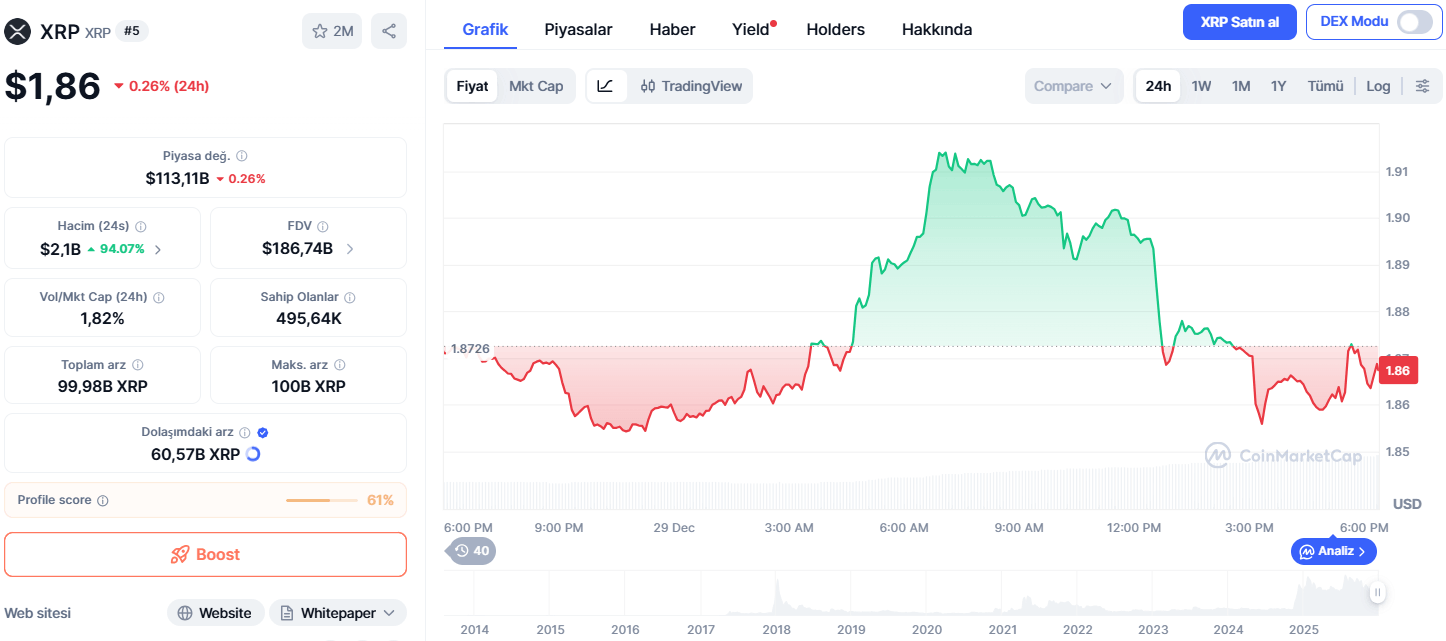Click the $113,11B market cap value
Viewport: 1446px width, 641px height.
[x=177, y=178]
